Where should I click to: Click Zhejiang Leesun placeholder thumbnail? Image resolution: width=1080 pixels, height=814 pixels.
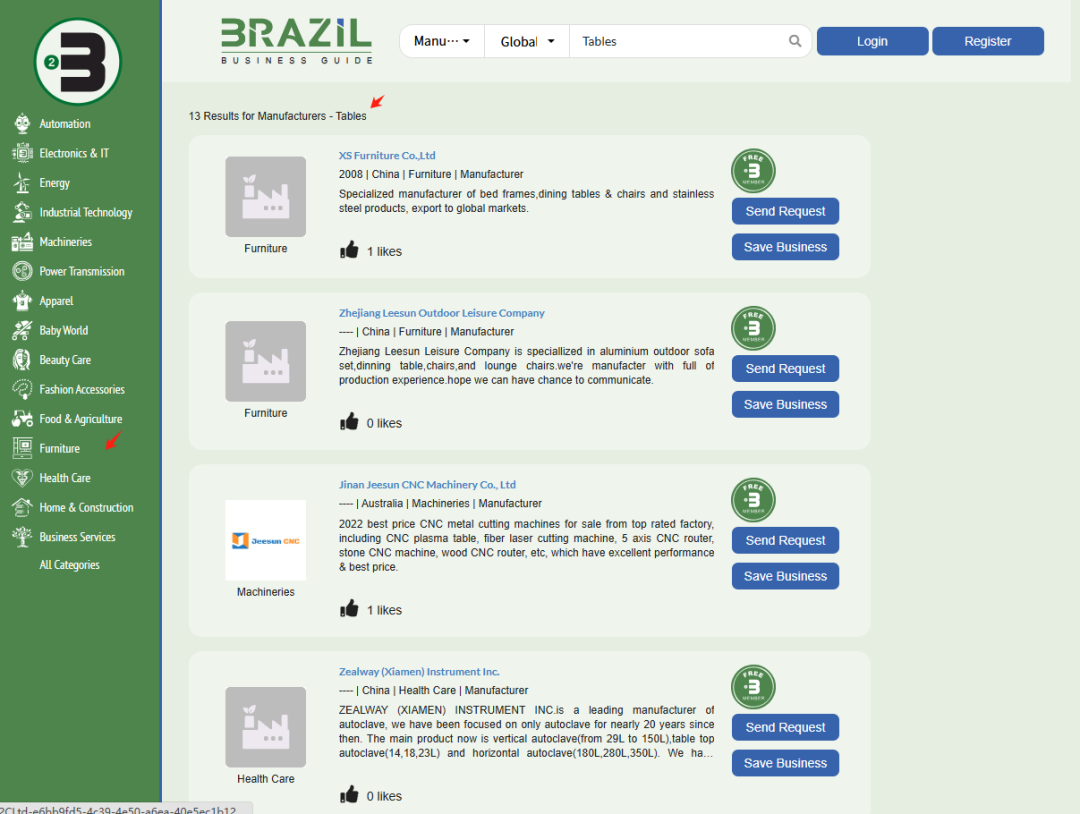266,362
